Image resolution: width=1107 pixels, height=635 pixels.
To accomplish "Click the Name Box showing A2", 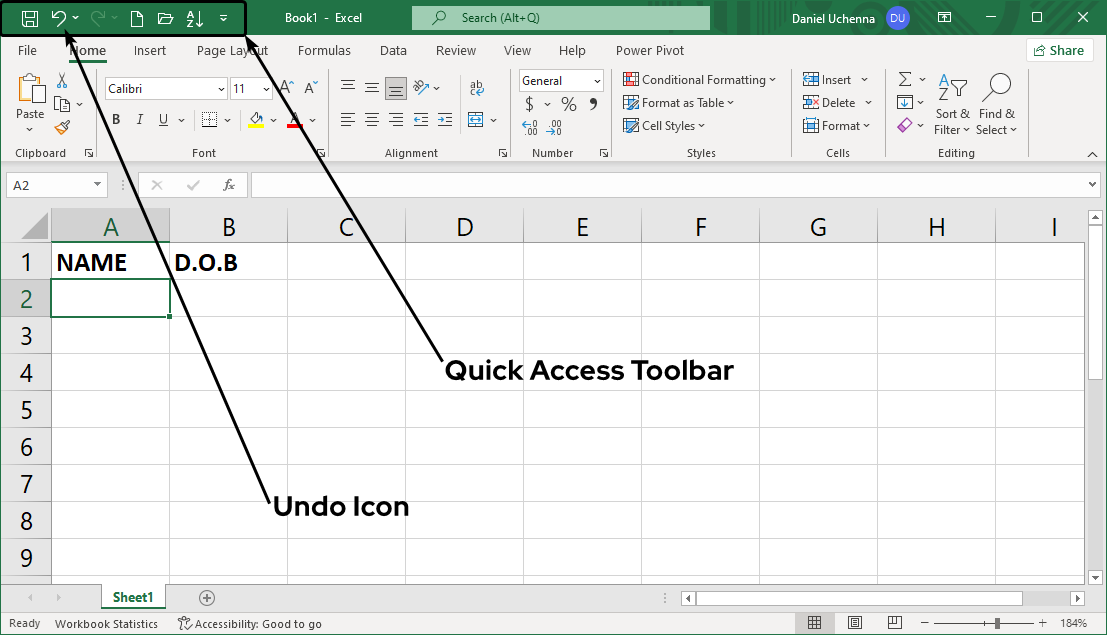I will [50, 185].
